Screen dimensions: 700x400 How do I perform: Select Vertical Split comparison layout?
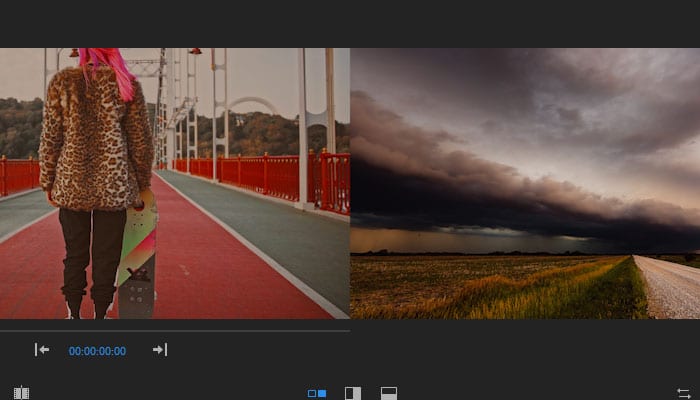click(353, 393)
